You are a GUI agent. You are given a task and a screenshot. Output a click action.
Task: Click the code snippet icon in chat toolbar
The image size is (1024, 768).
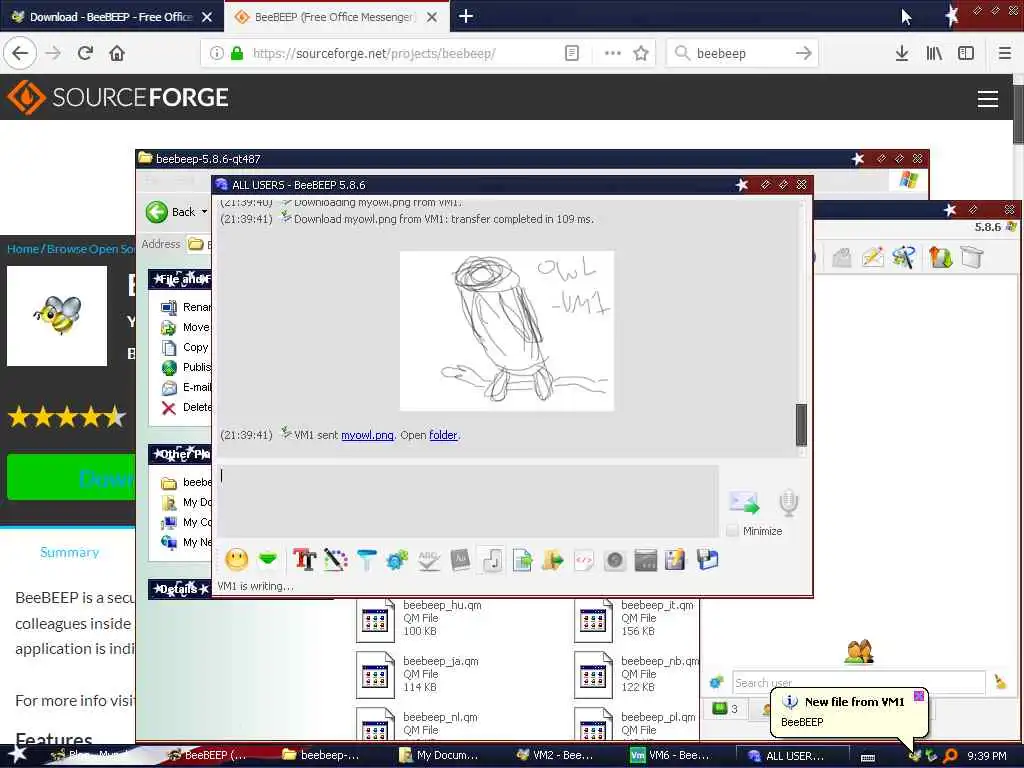click(584, 560)
